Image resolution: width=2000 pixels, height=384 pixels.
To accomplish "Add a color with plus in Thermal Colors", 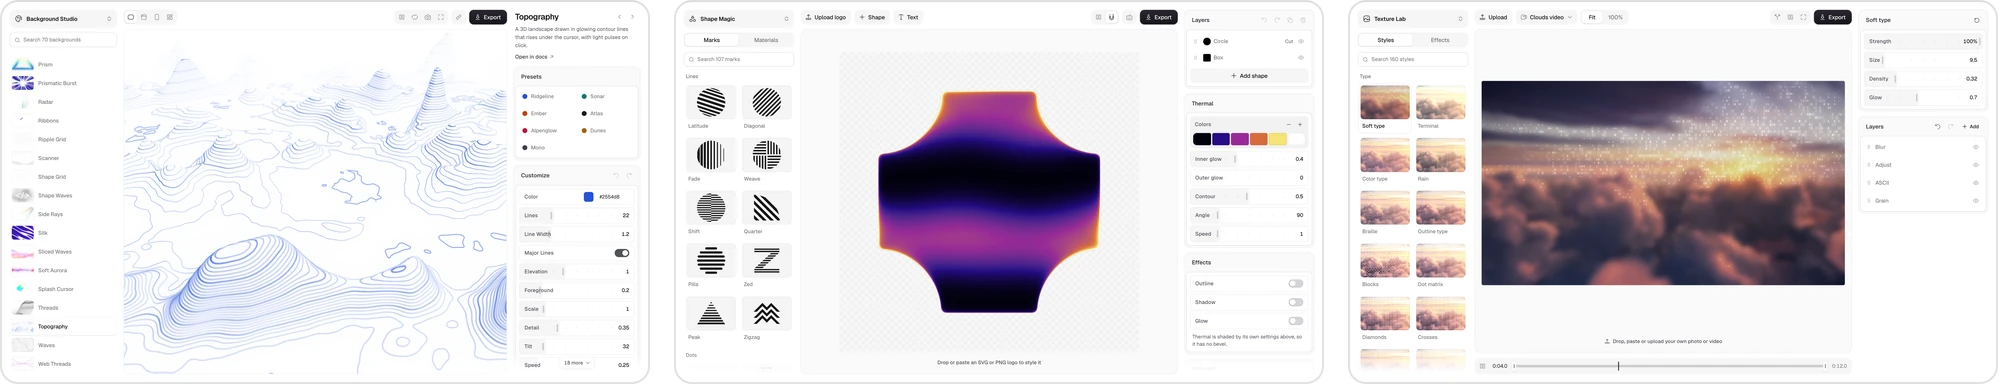I will [x=1300, y=125].
